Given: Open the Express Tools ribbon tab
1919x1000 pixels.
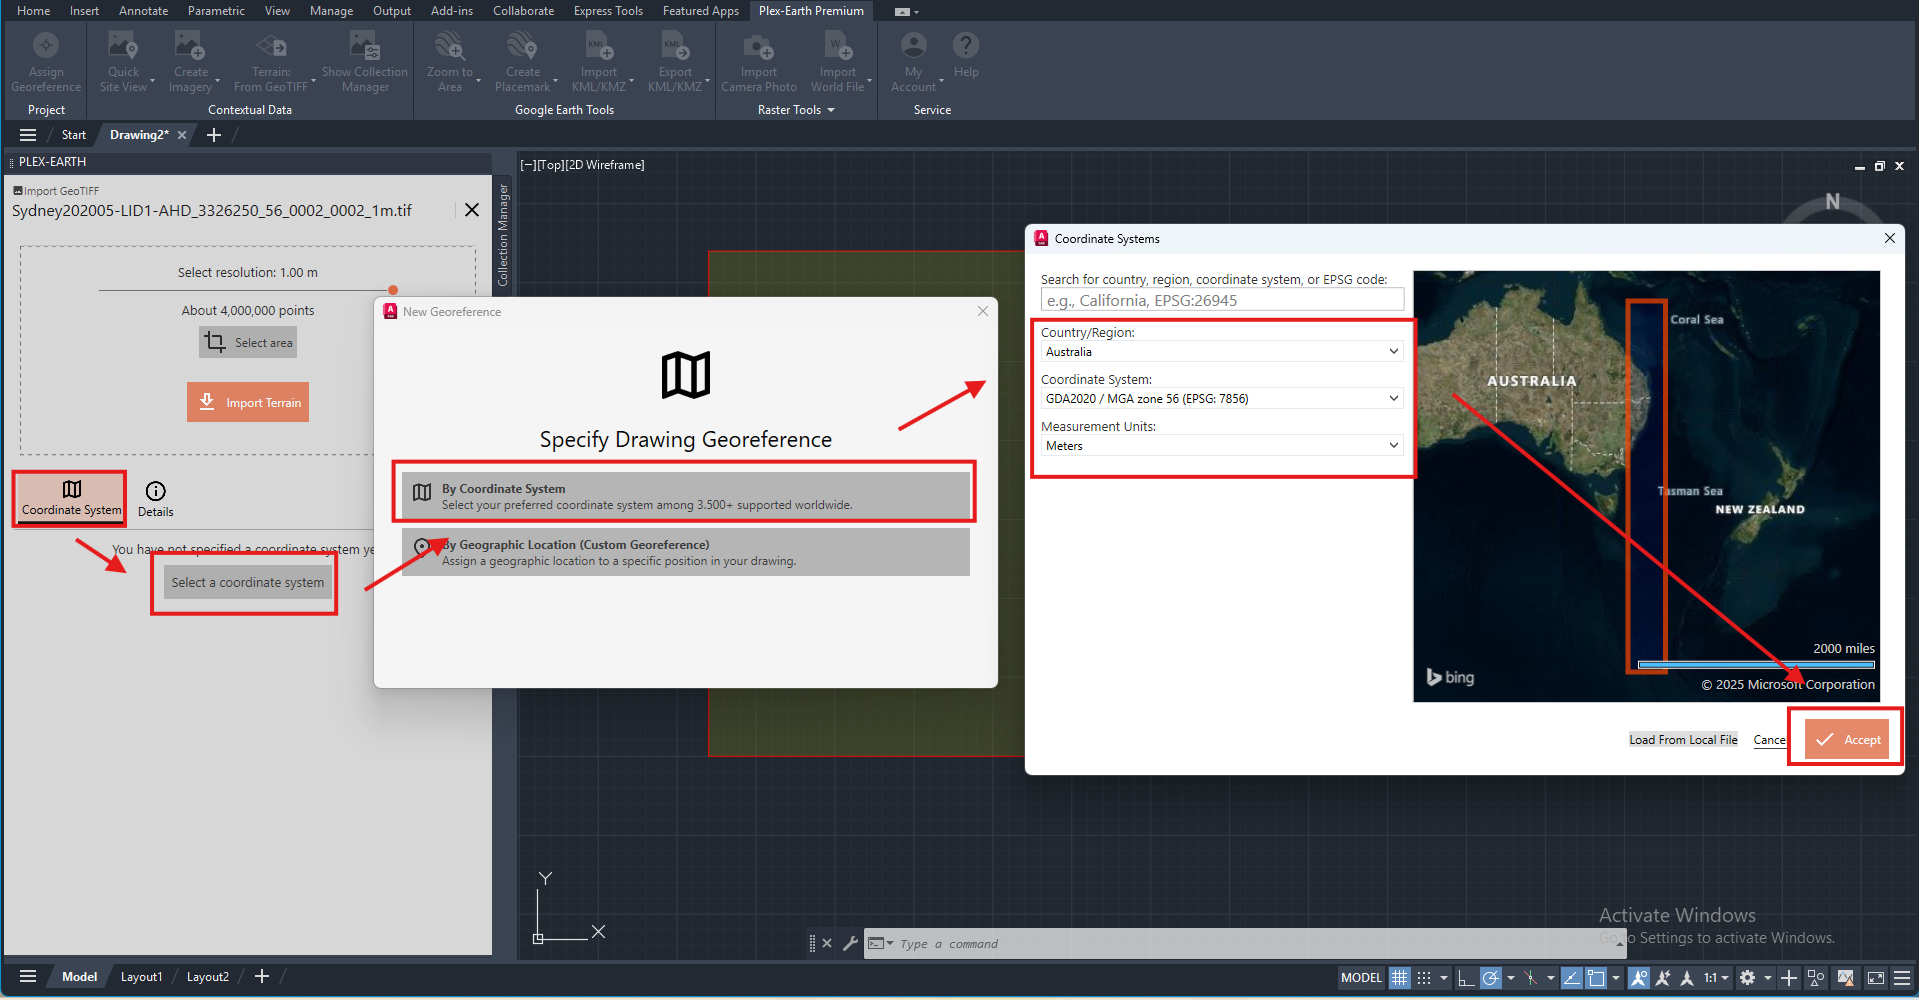Looking at the screenshot, I should click(608, 11).
